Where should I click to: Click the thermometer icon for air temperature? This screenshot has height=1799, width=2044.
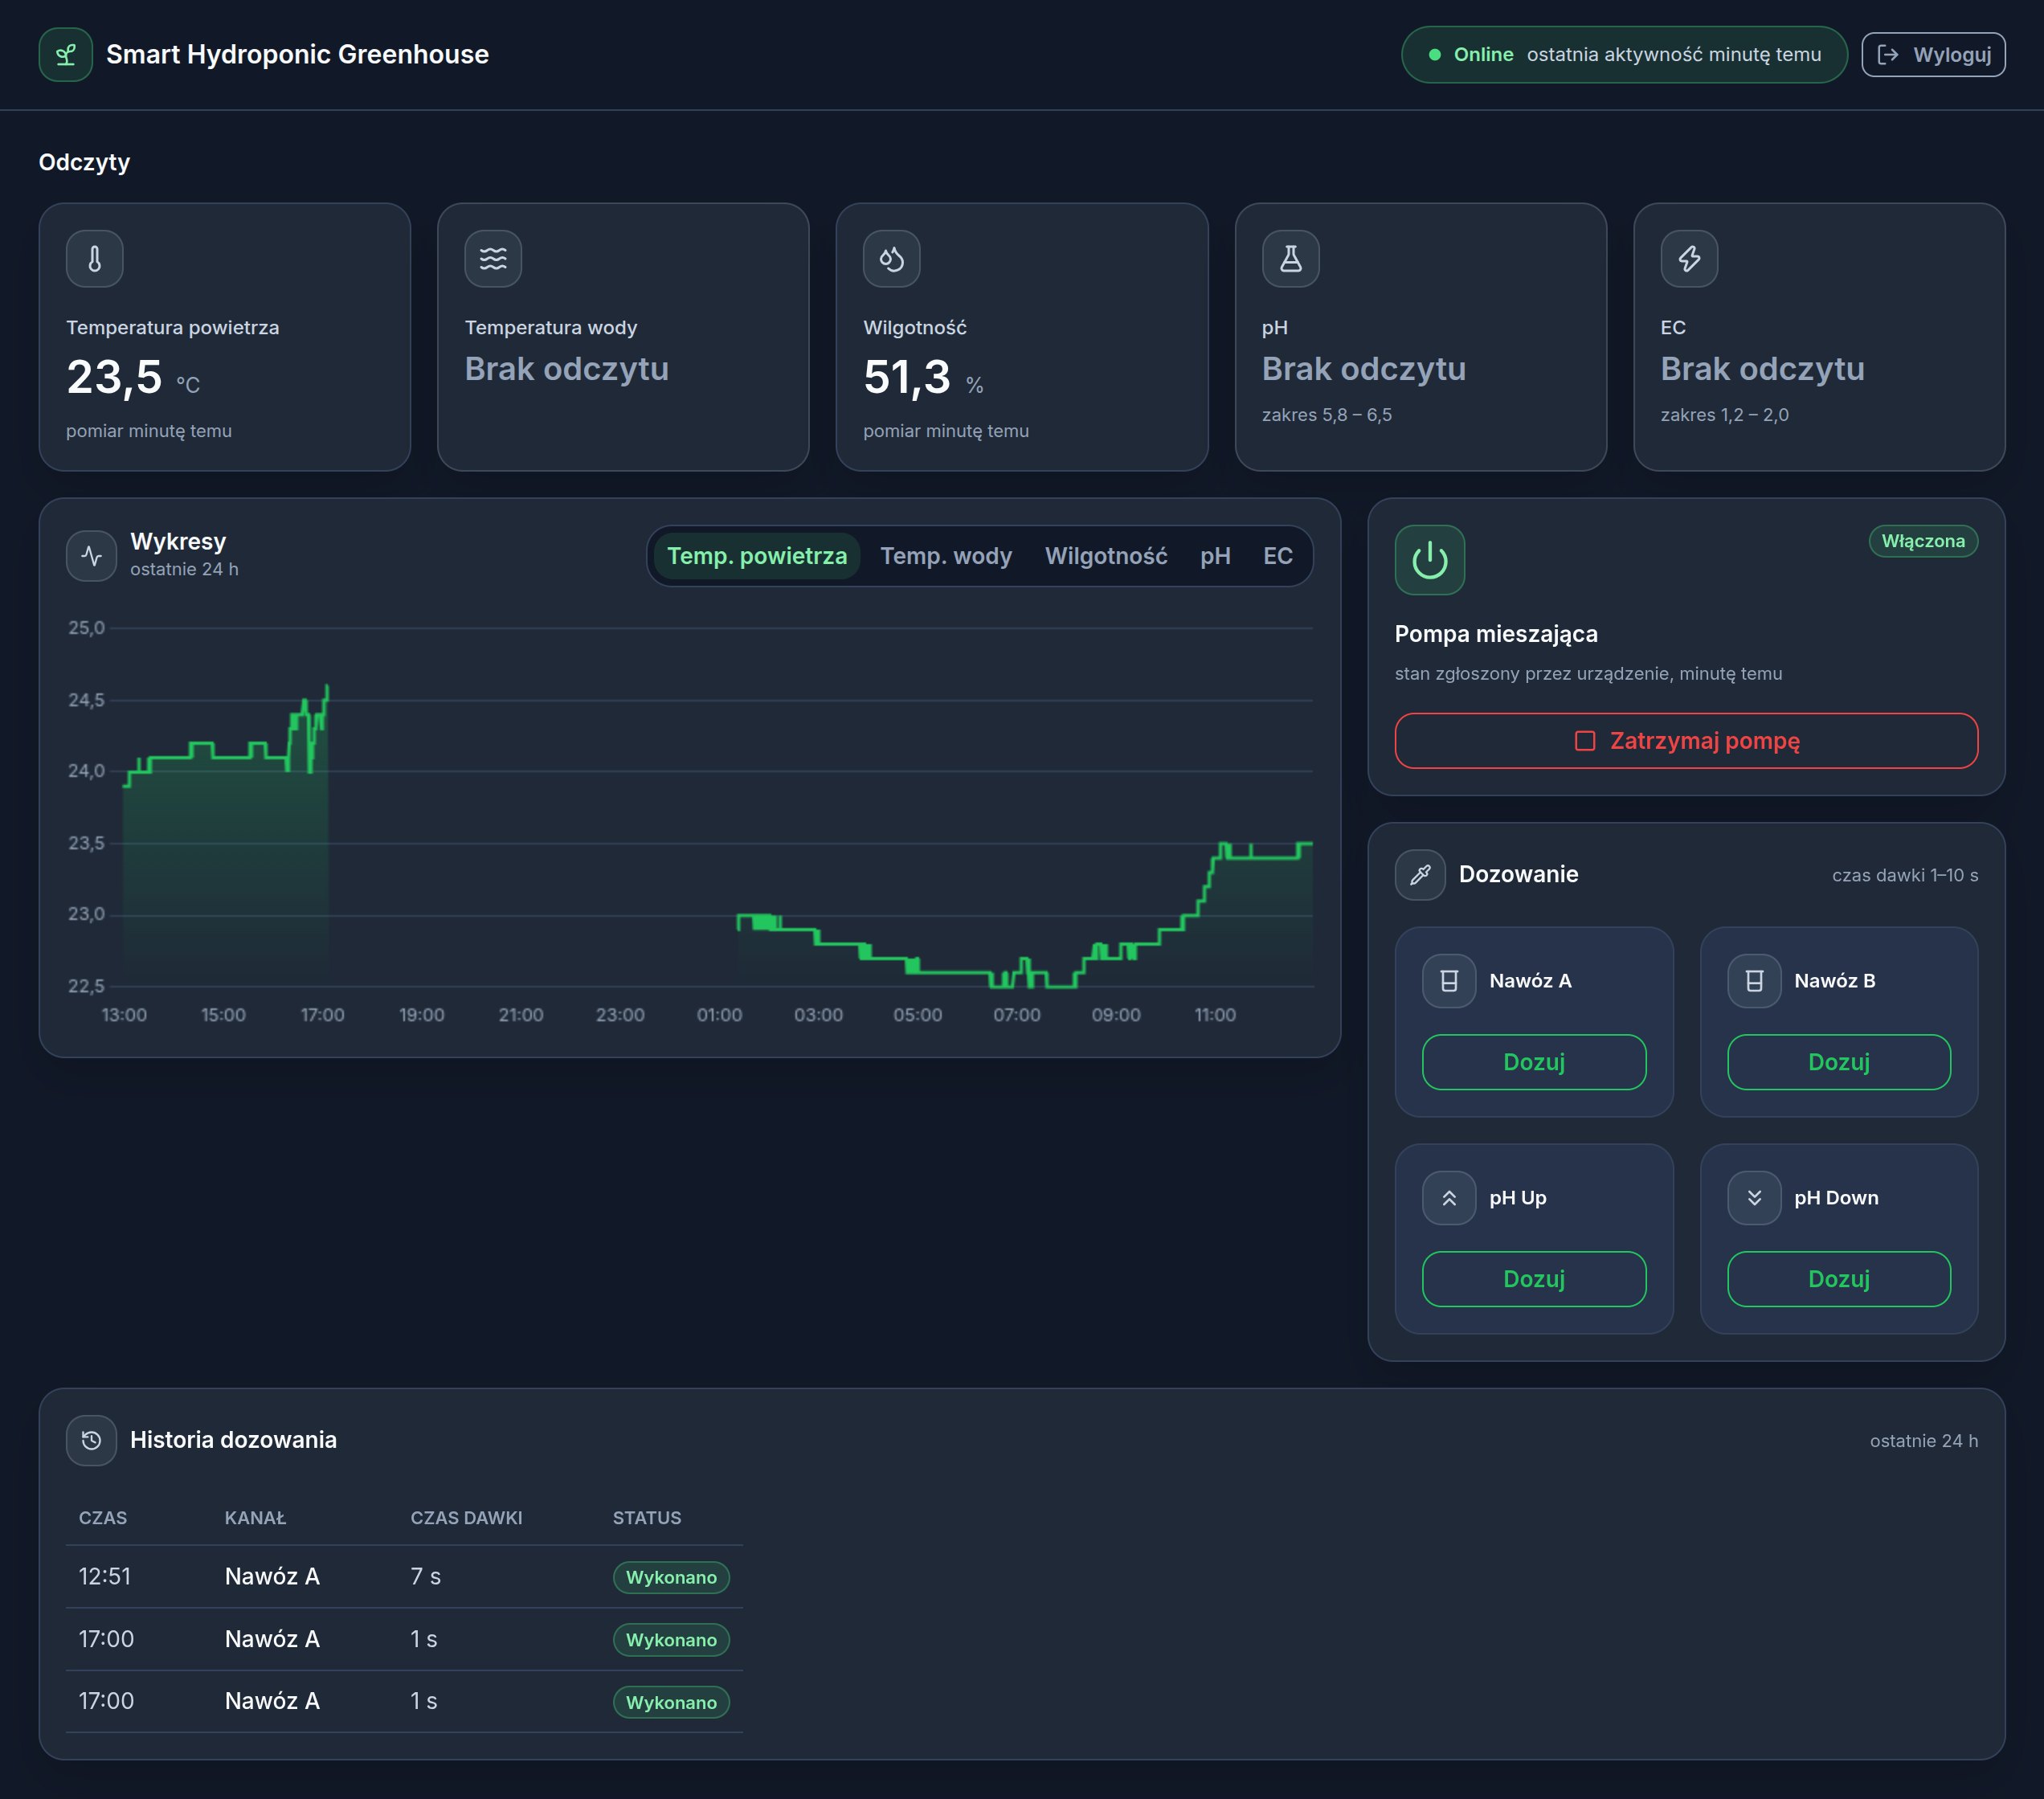[x=95, y=259]
